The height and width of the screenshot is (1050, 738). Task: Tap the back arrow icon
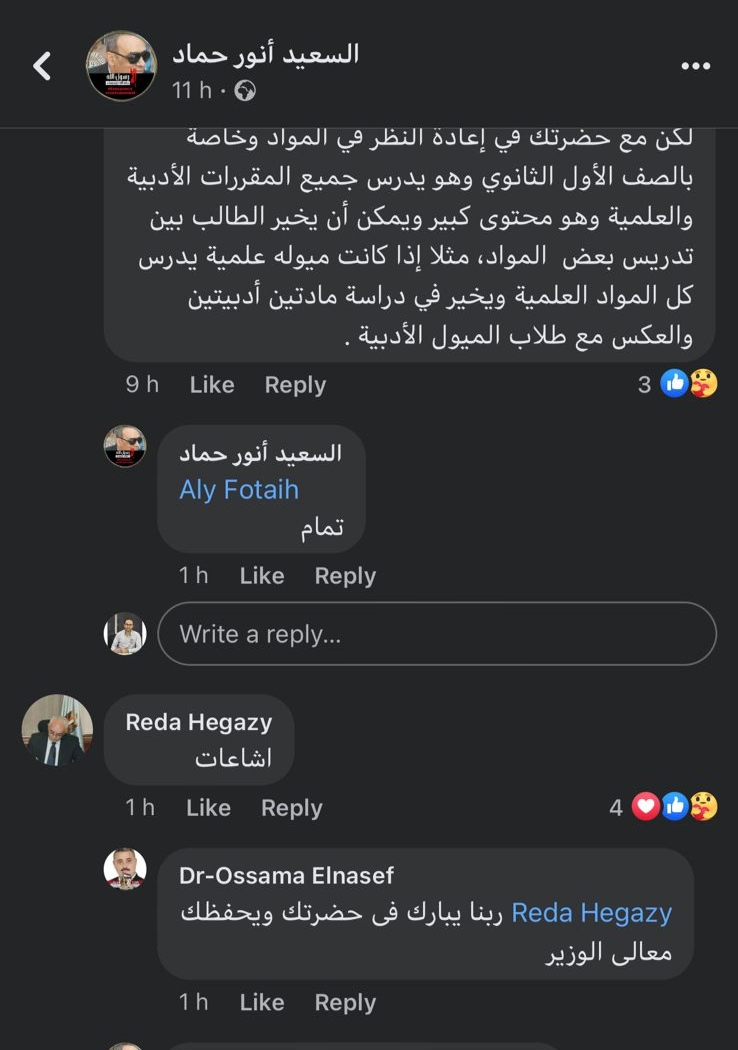(x=42, y=67)
